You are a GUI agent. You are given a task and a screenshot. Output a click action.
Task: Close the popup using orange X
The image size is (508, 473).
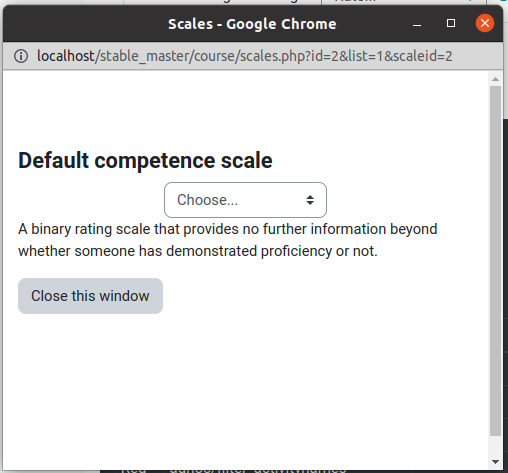(485, 23)
